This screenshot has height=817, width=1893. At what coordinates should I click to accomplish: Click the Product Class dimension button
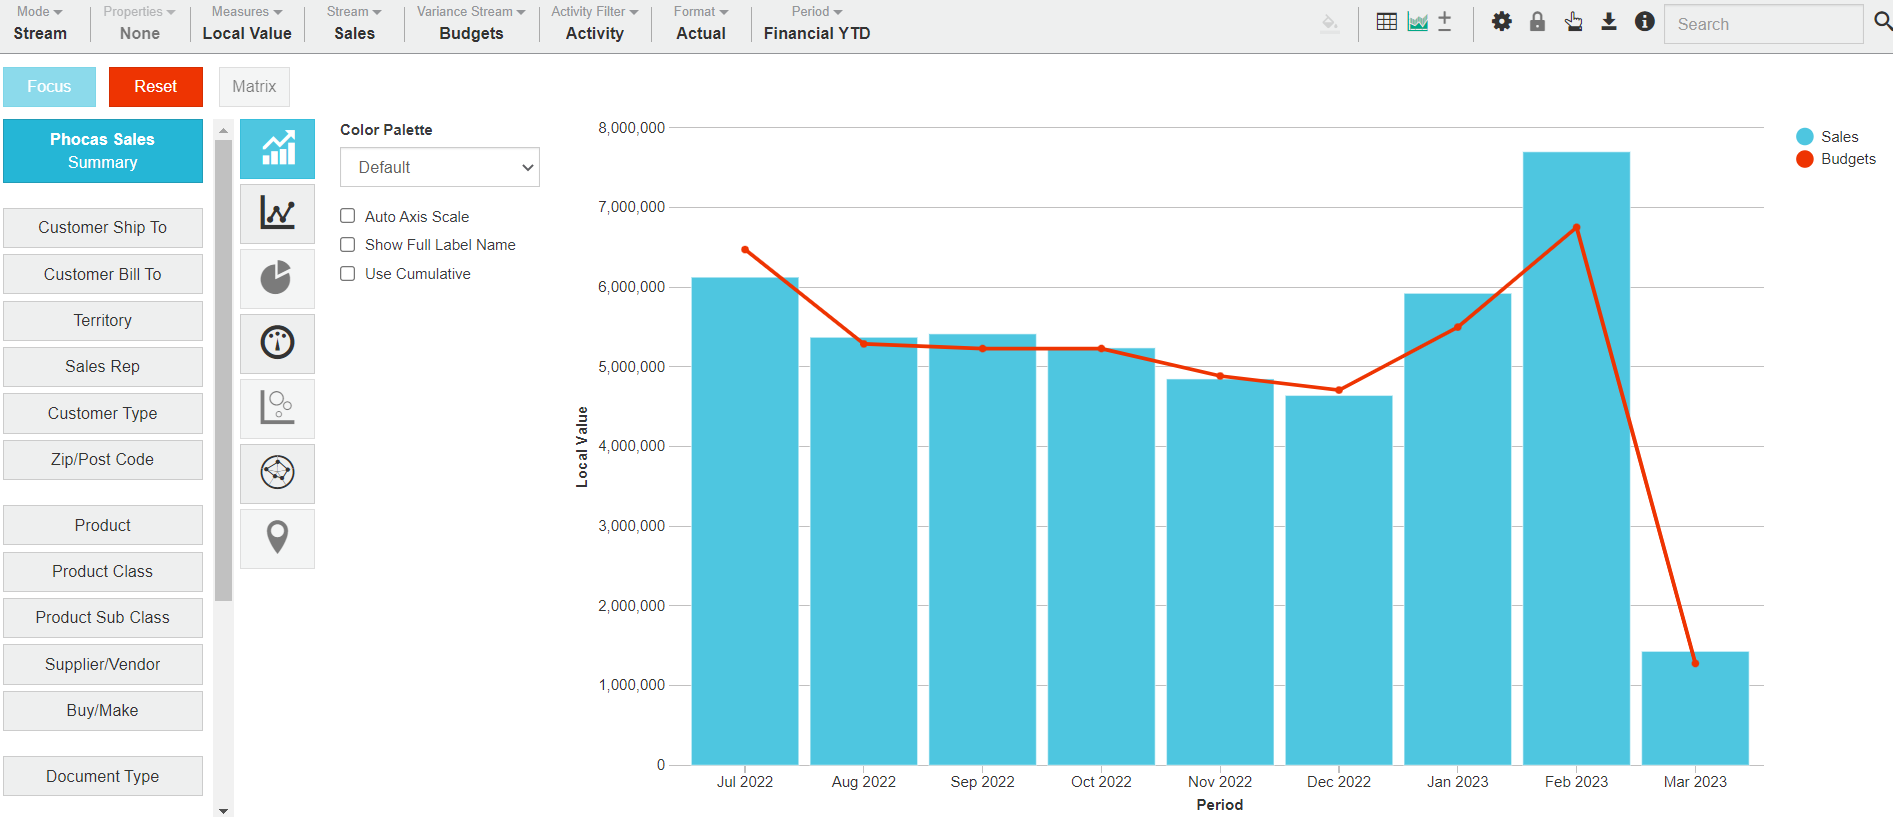click(103, 572)
